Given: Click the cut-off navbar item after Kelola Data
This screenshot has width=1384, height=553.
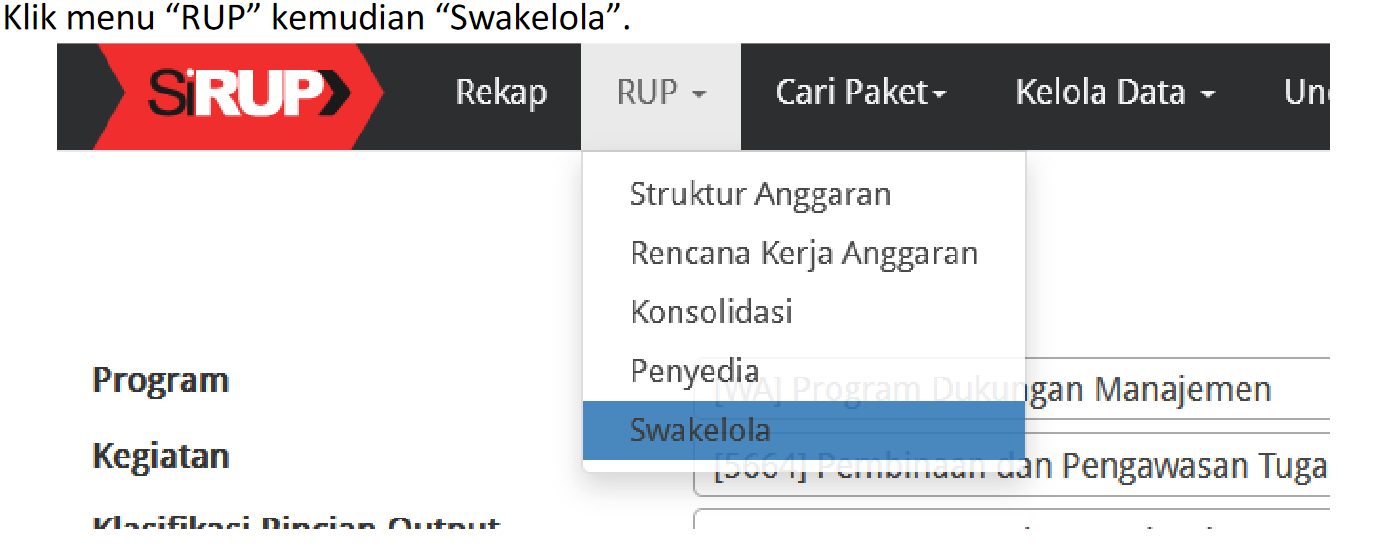Looking at the screenshot, I should 1305,93.
